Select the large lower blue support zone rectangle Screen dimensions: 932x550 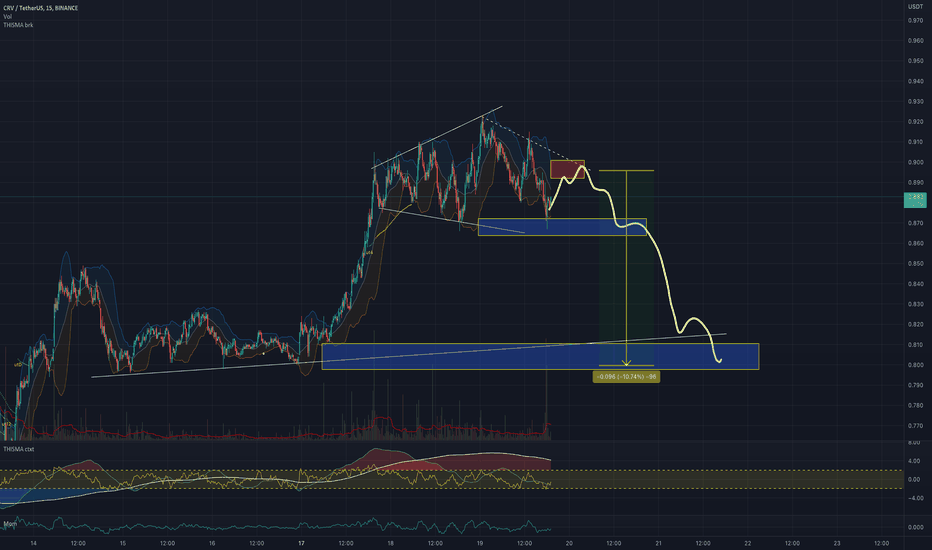540,357
